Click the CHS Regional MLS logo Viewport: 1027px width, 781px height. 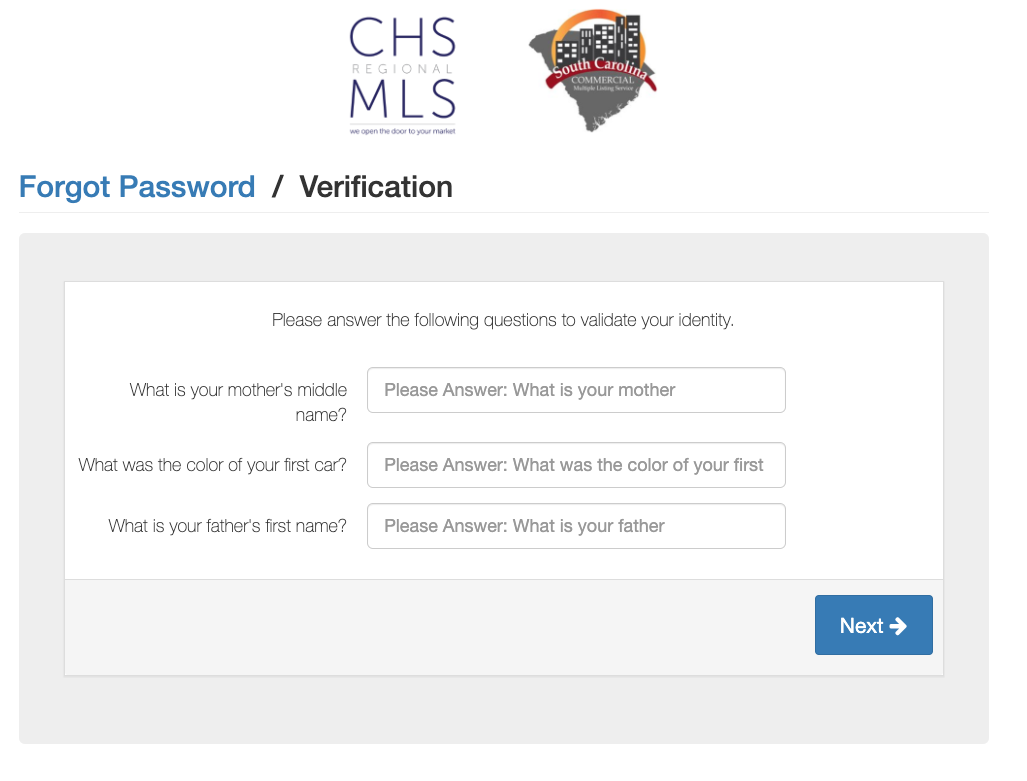point(402,70)
